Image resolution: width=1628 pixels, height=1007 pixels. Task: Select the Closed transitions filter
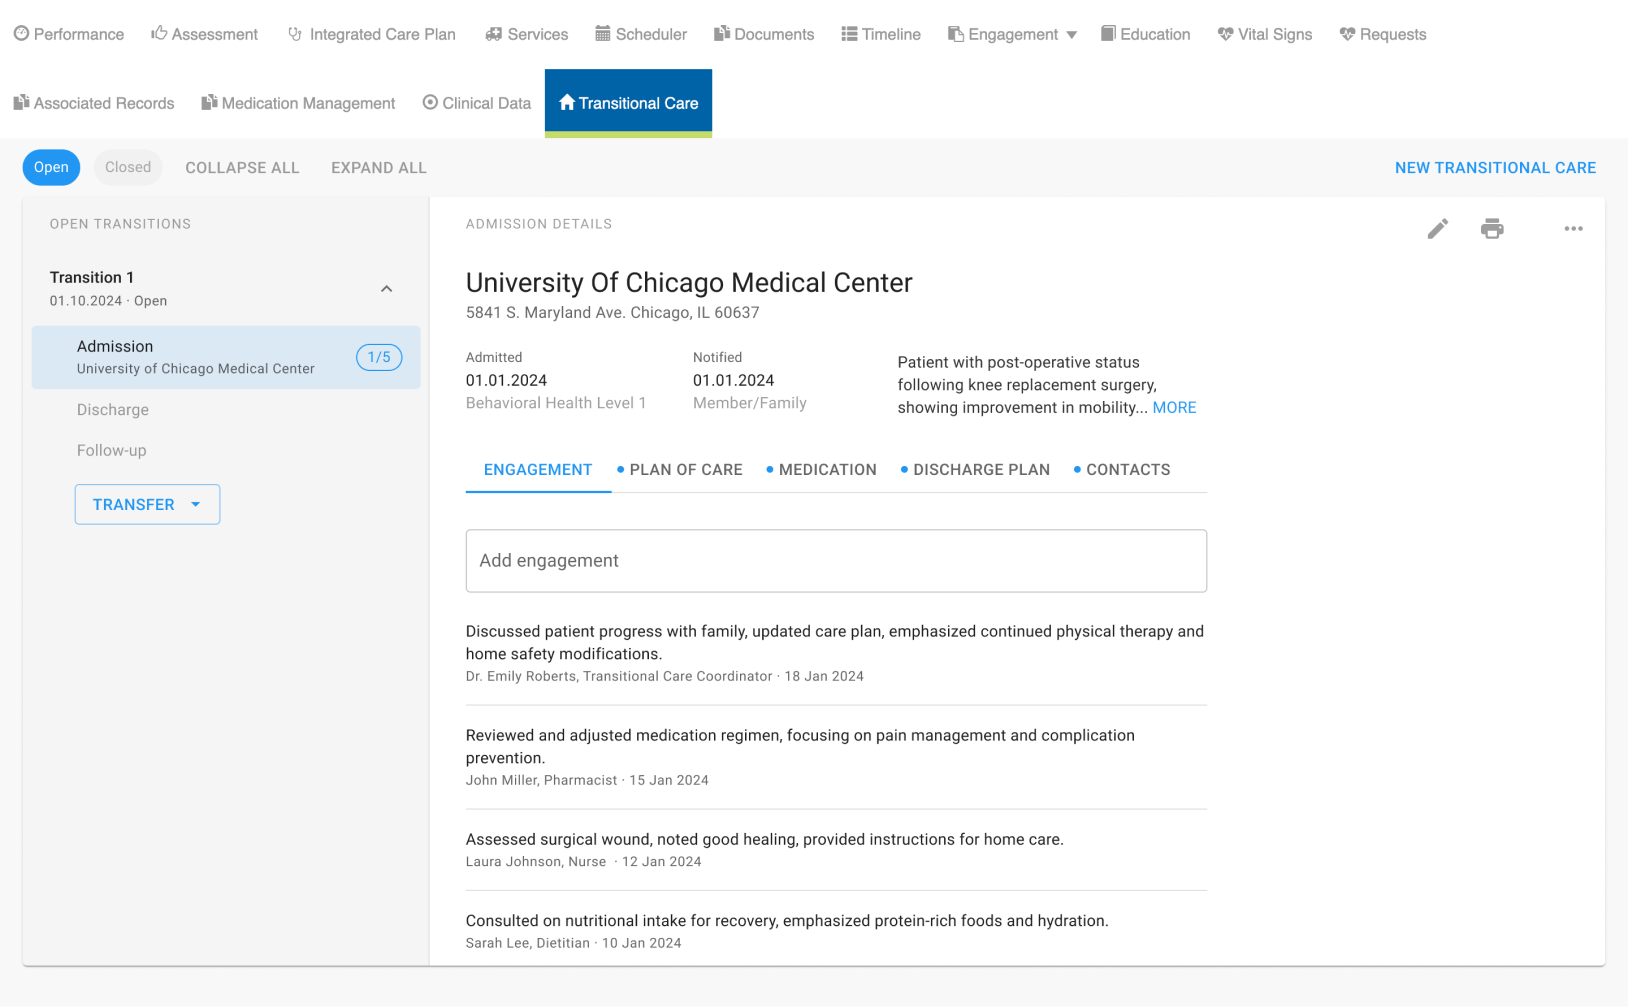pos(128,167)
